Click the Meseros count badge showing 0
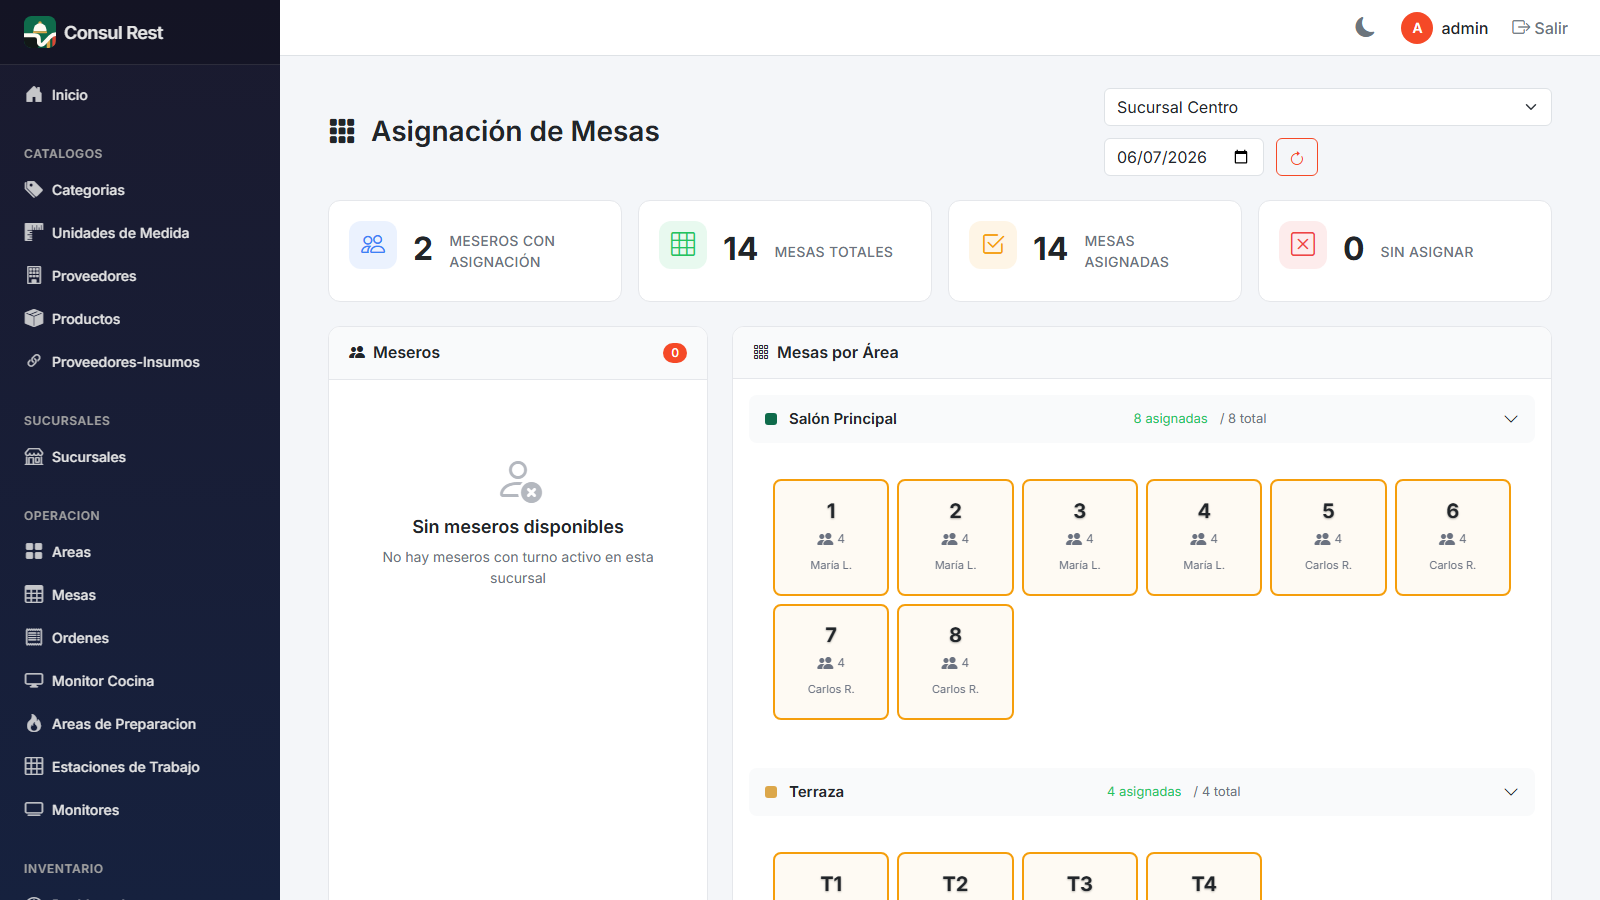The width and height of the screenshot is (1600, 900). tap(675, 353)
